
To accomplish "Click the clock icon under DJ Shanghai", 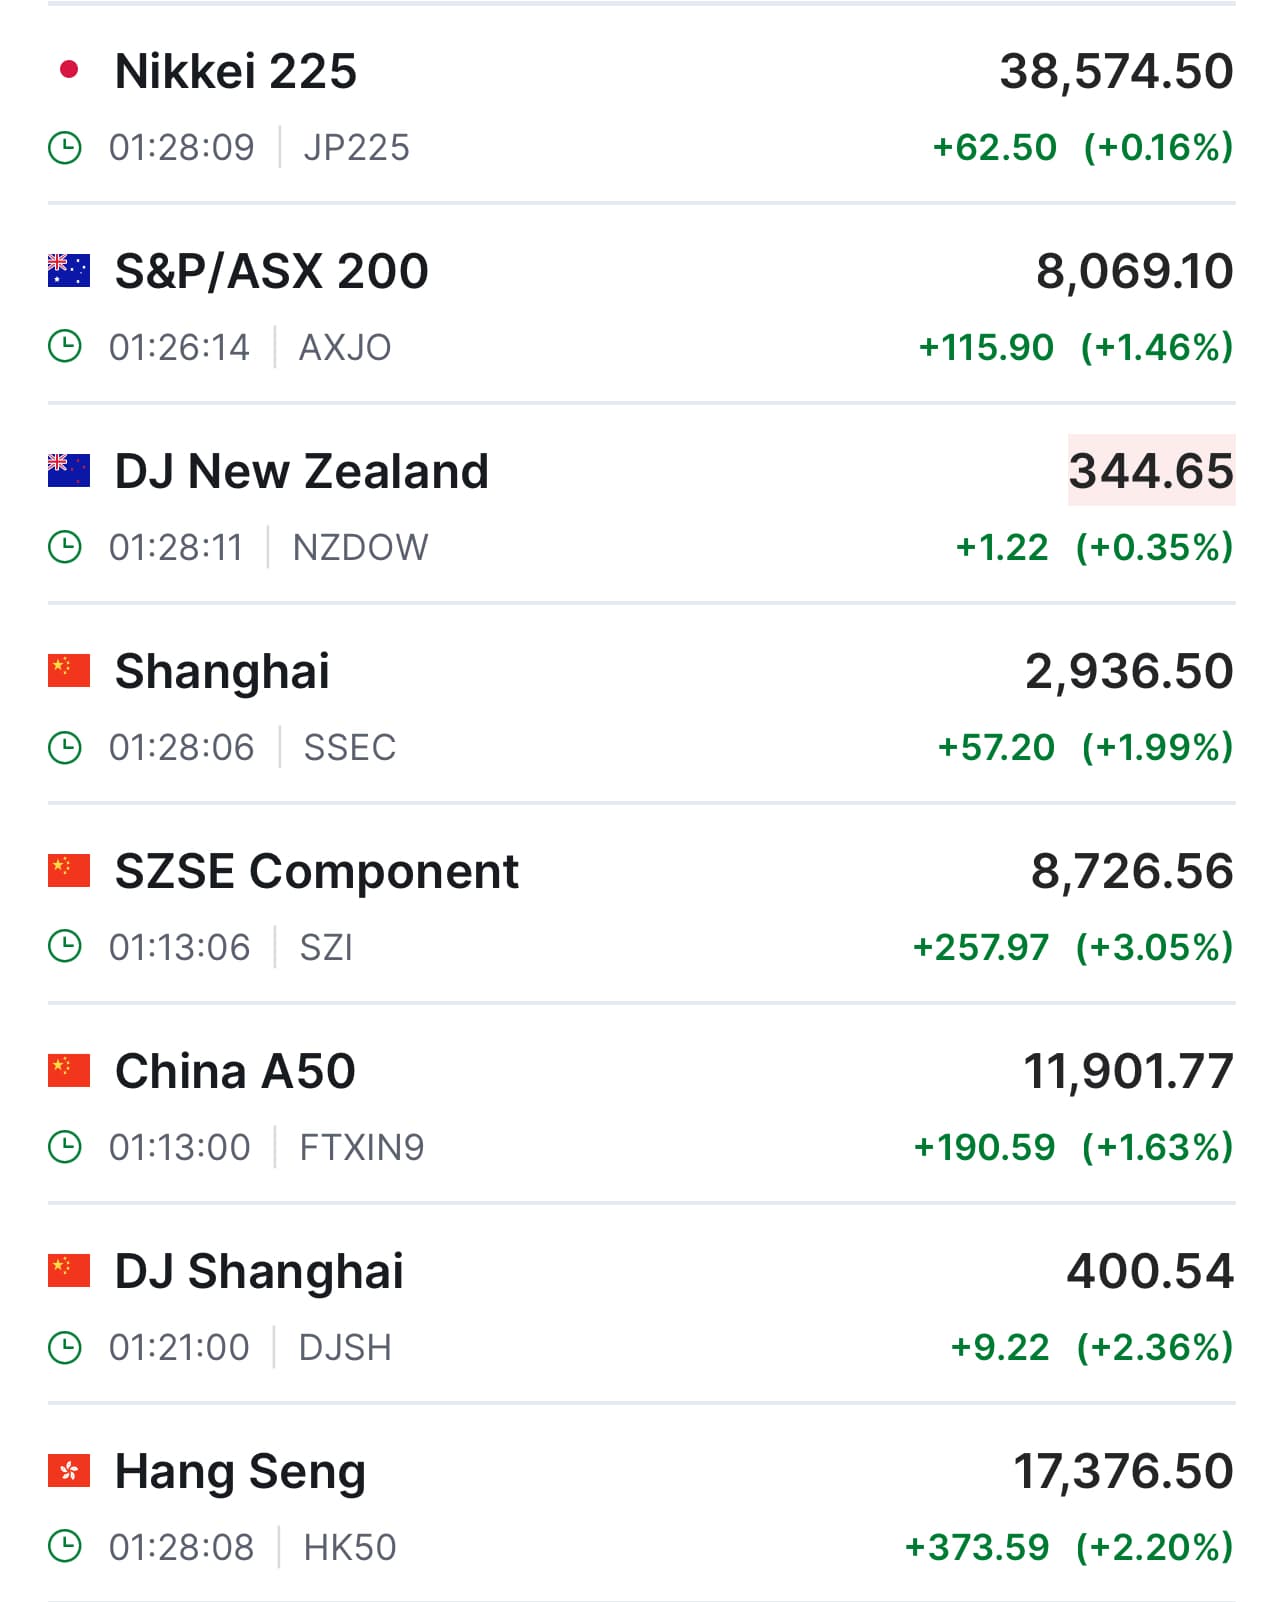I will [x=65, y=1347].
